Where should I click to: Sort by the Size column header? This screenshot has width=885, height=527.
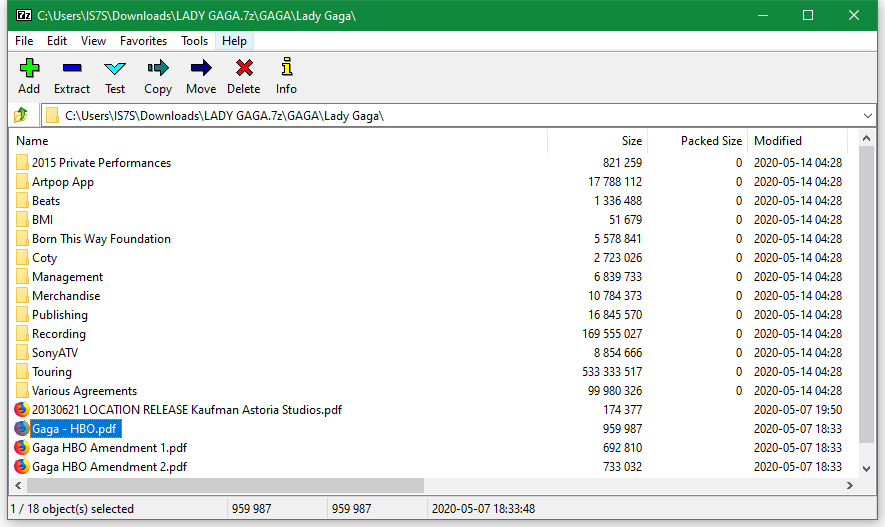(631, 141)
